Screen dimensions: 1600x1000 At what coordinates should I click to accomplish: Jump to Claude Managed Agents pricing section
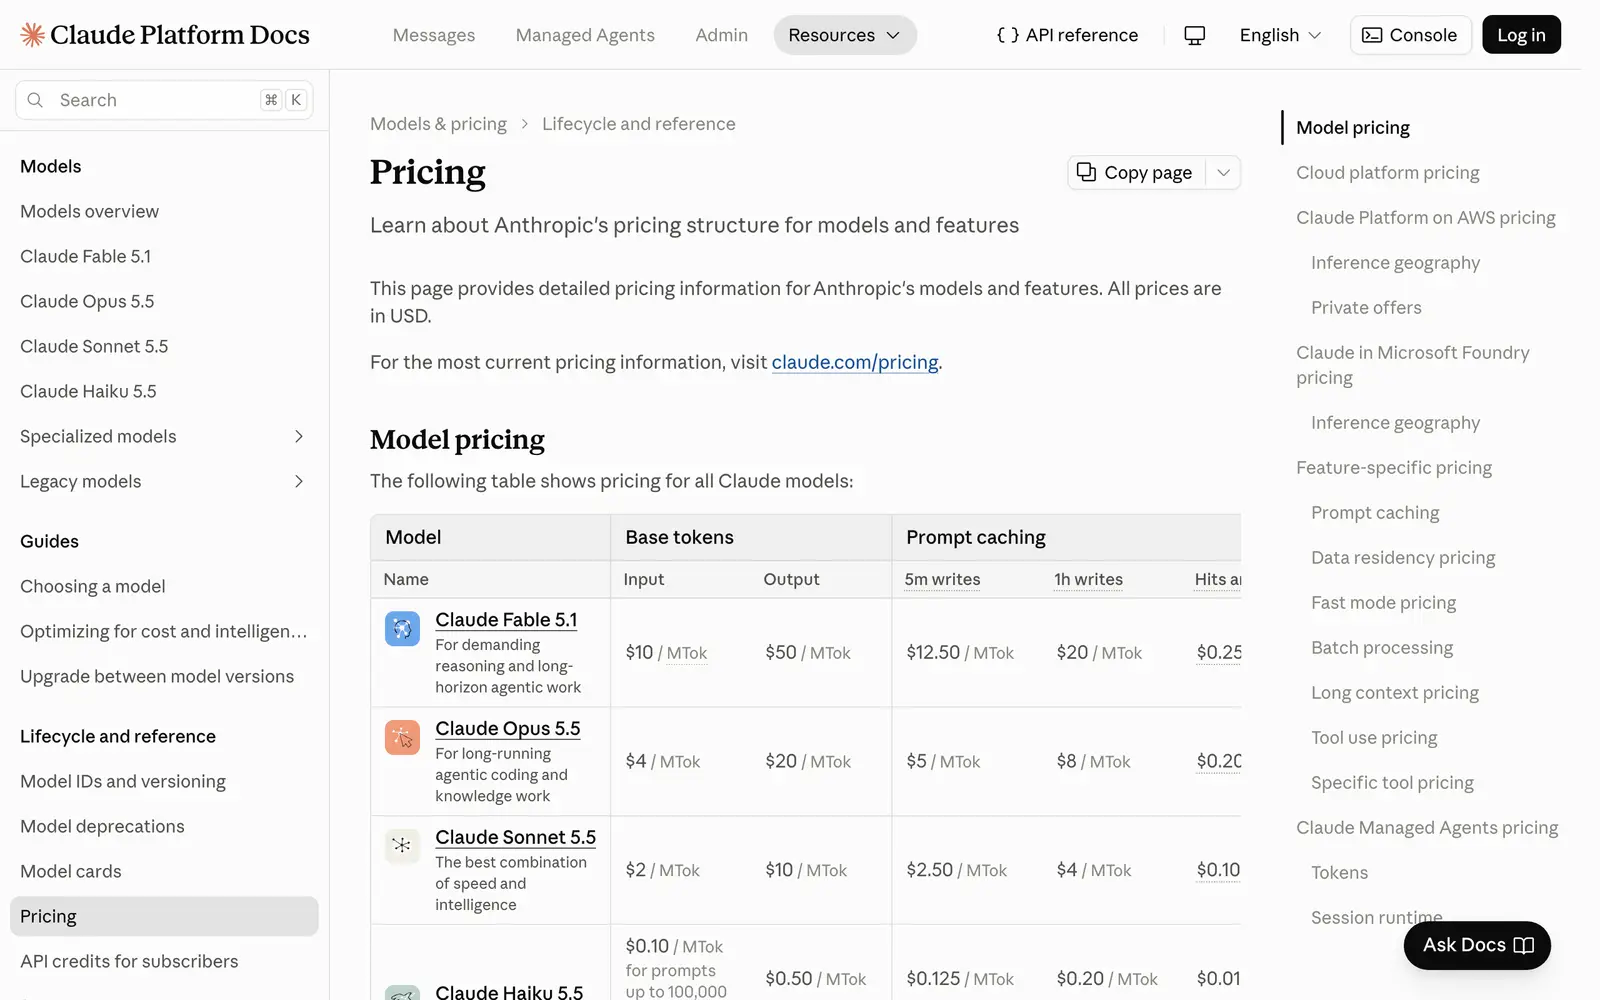click(x=1427, y=827)
